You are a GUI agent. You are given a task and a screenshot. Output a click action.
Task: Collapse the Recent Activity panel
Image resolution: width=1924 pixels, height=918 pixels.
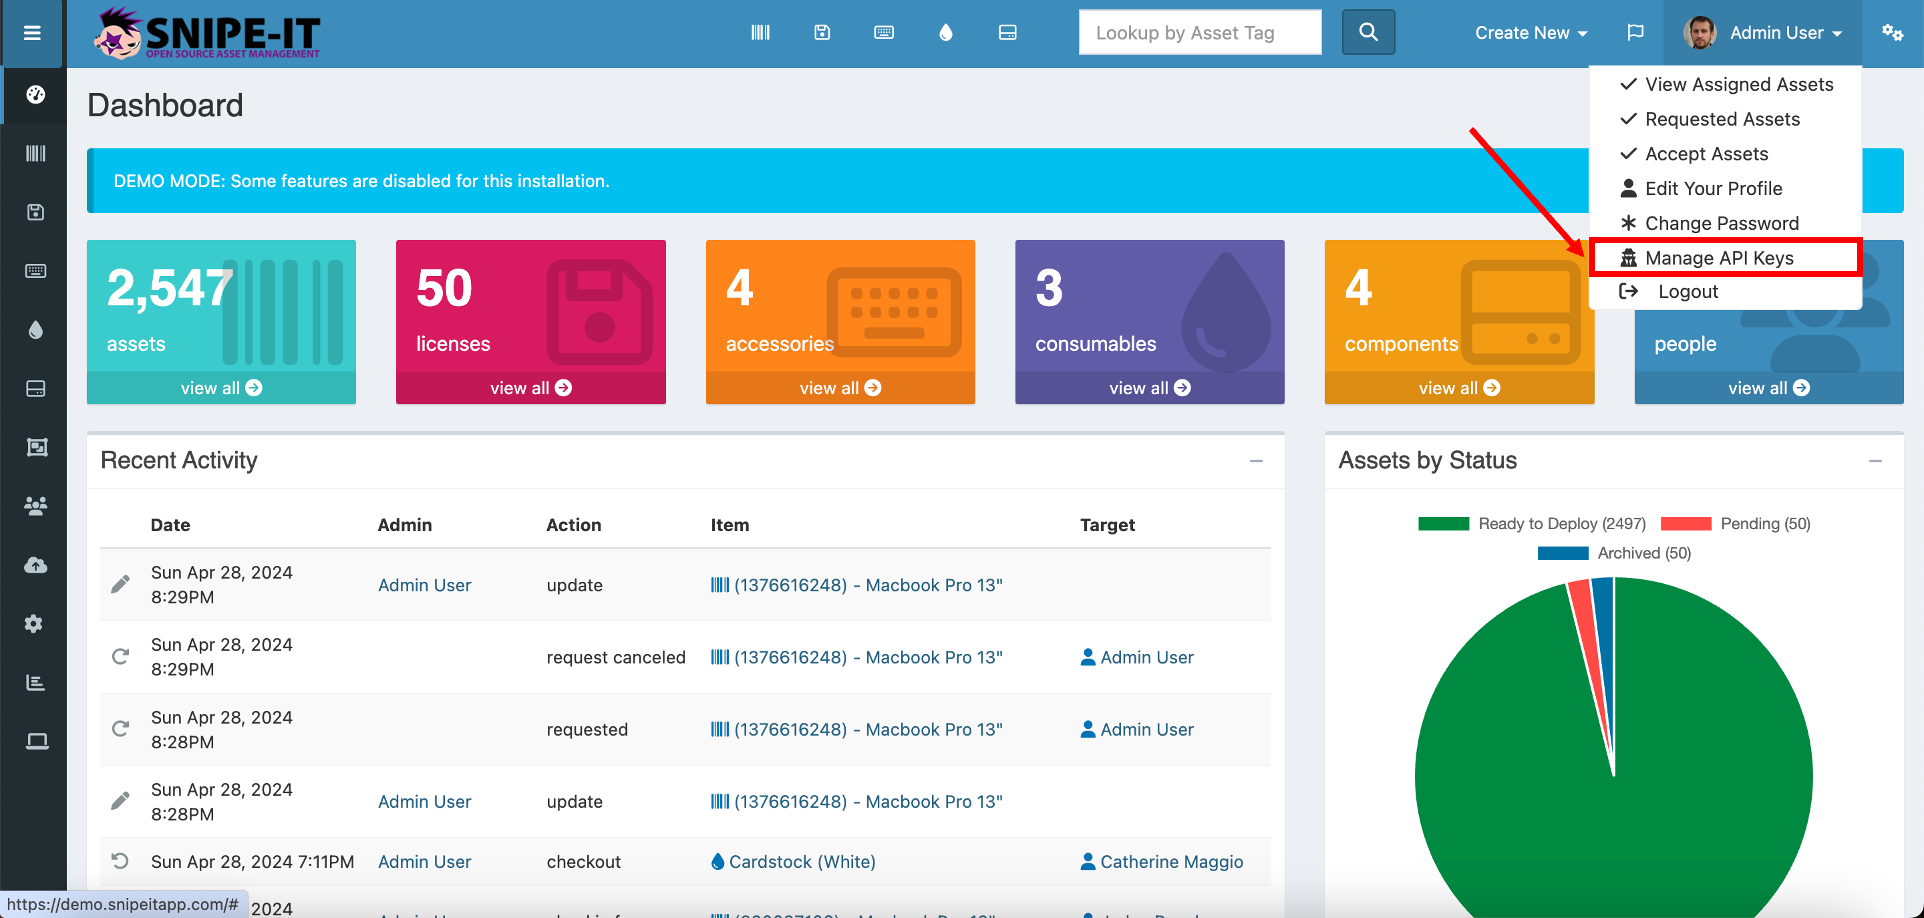click(x=1256, y=461)
